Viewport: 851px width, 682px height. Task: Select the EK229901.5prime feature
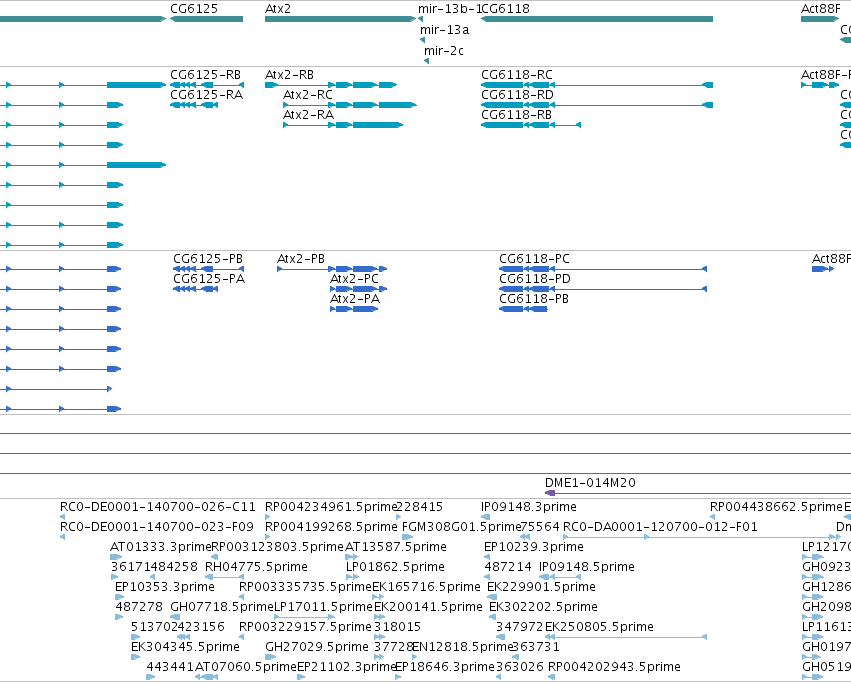(492, 597)
